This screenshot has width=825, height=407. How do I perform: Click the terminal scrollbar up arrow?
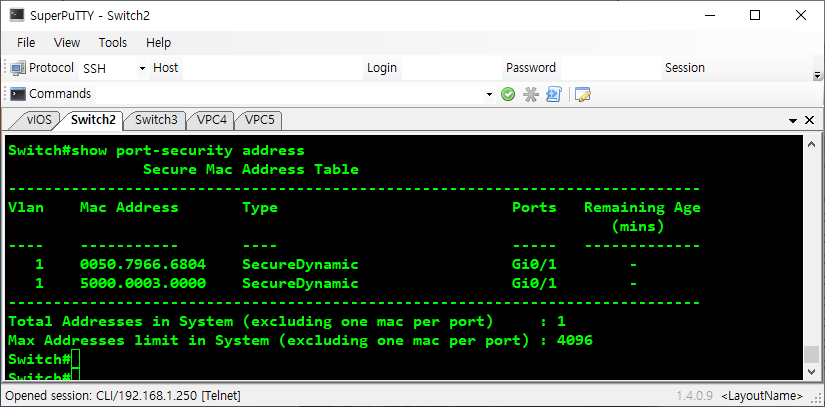(812, 144)
